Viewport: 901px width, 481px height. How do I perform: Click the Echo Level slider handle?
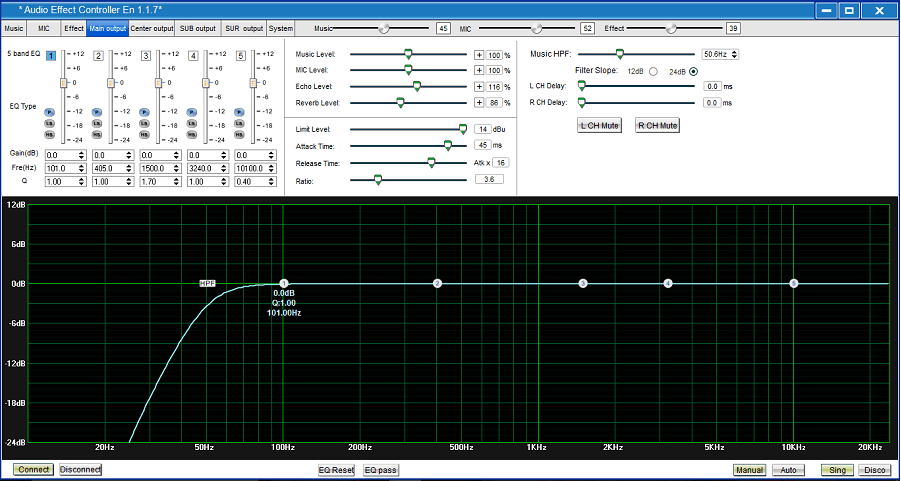(x=417, y=86)
